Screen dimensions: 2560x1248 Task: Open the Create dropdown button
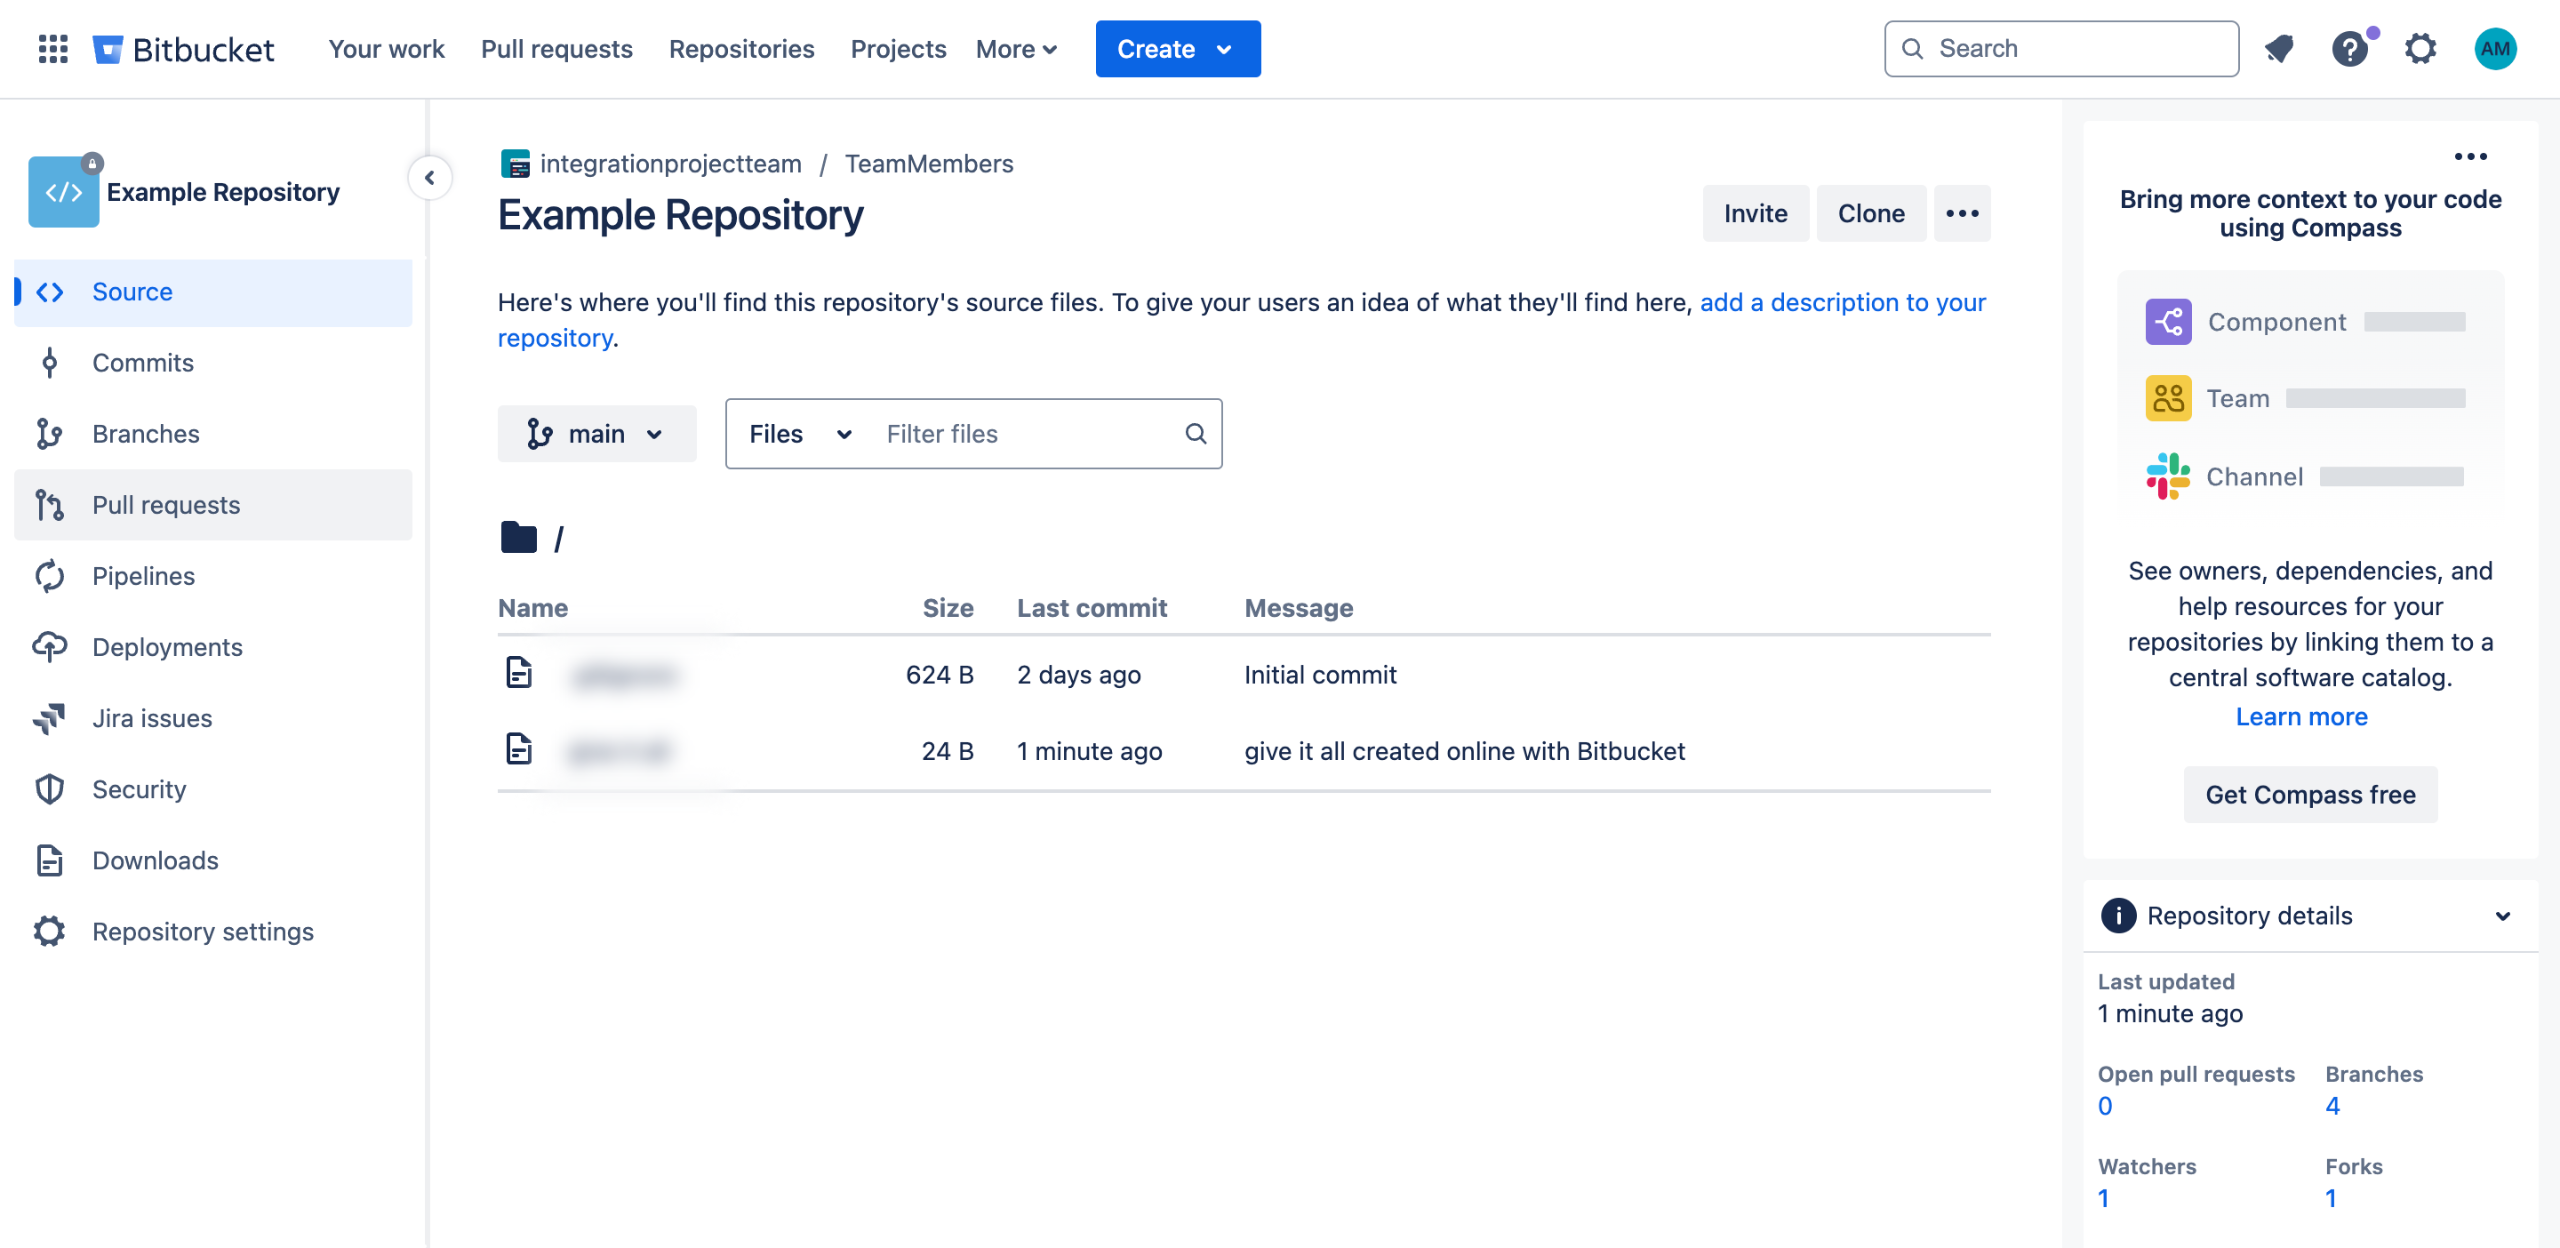(x=1177, y=48)
